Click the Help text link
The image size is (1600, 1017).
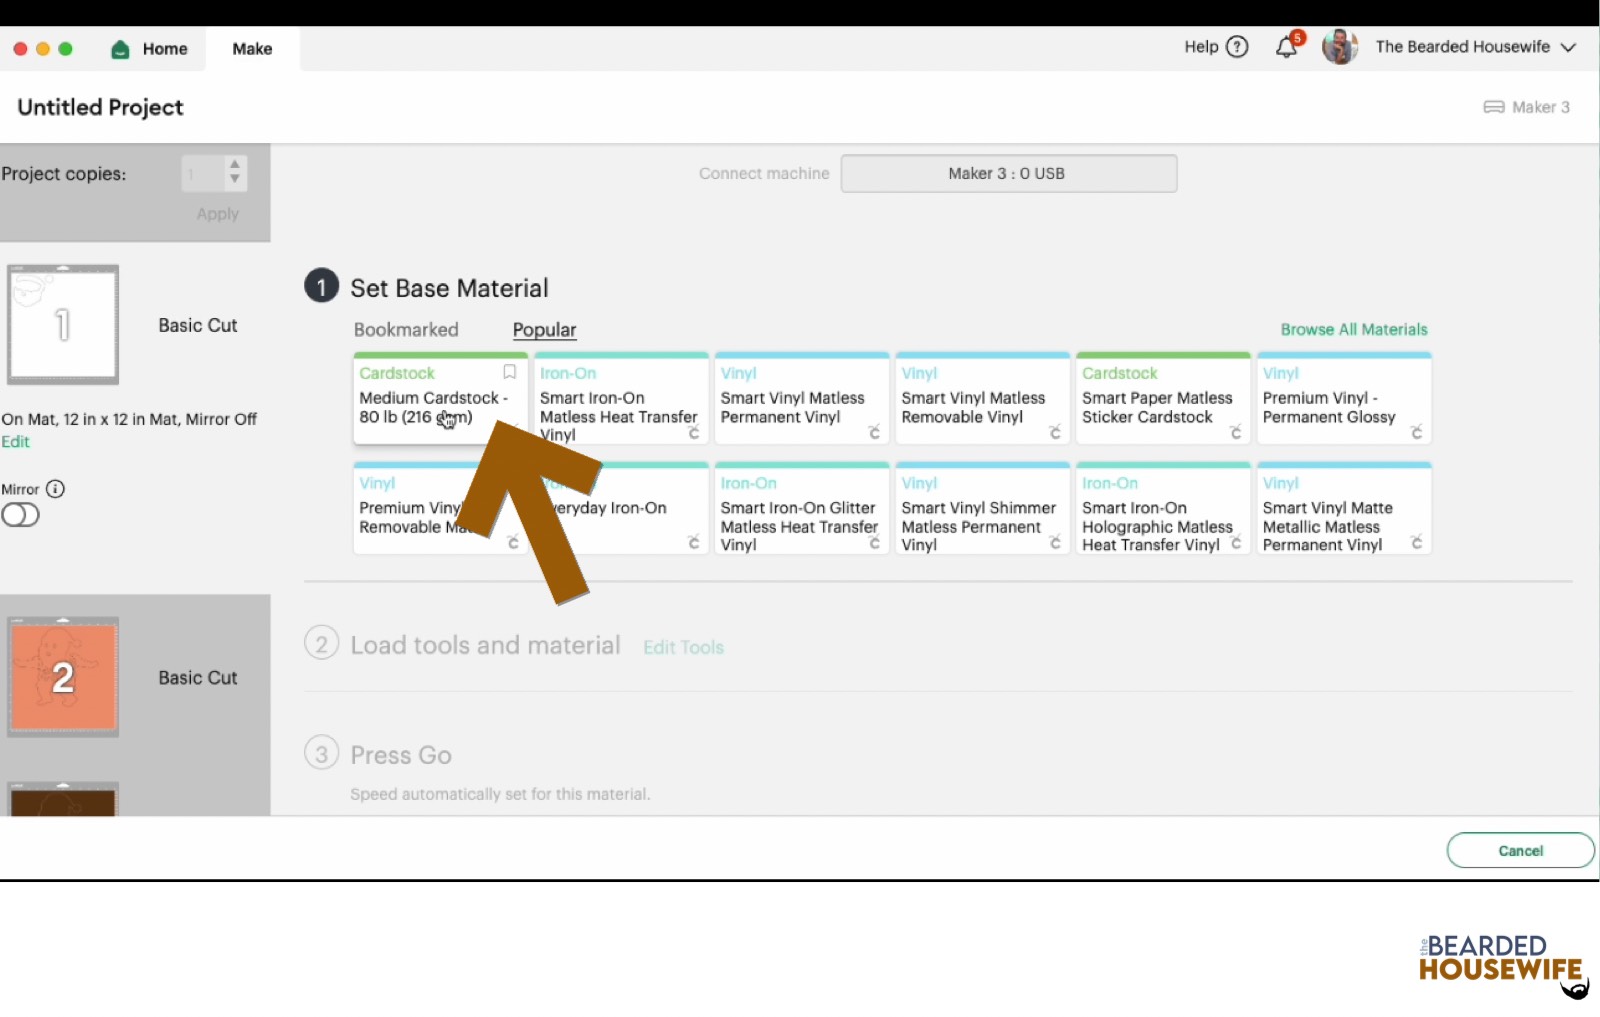pyautogui.click(x=1201, y=47)
